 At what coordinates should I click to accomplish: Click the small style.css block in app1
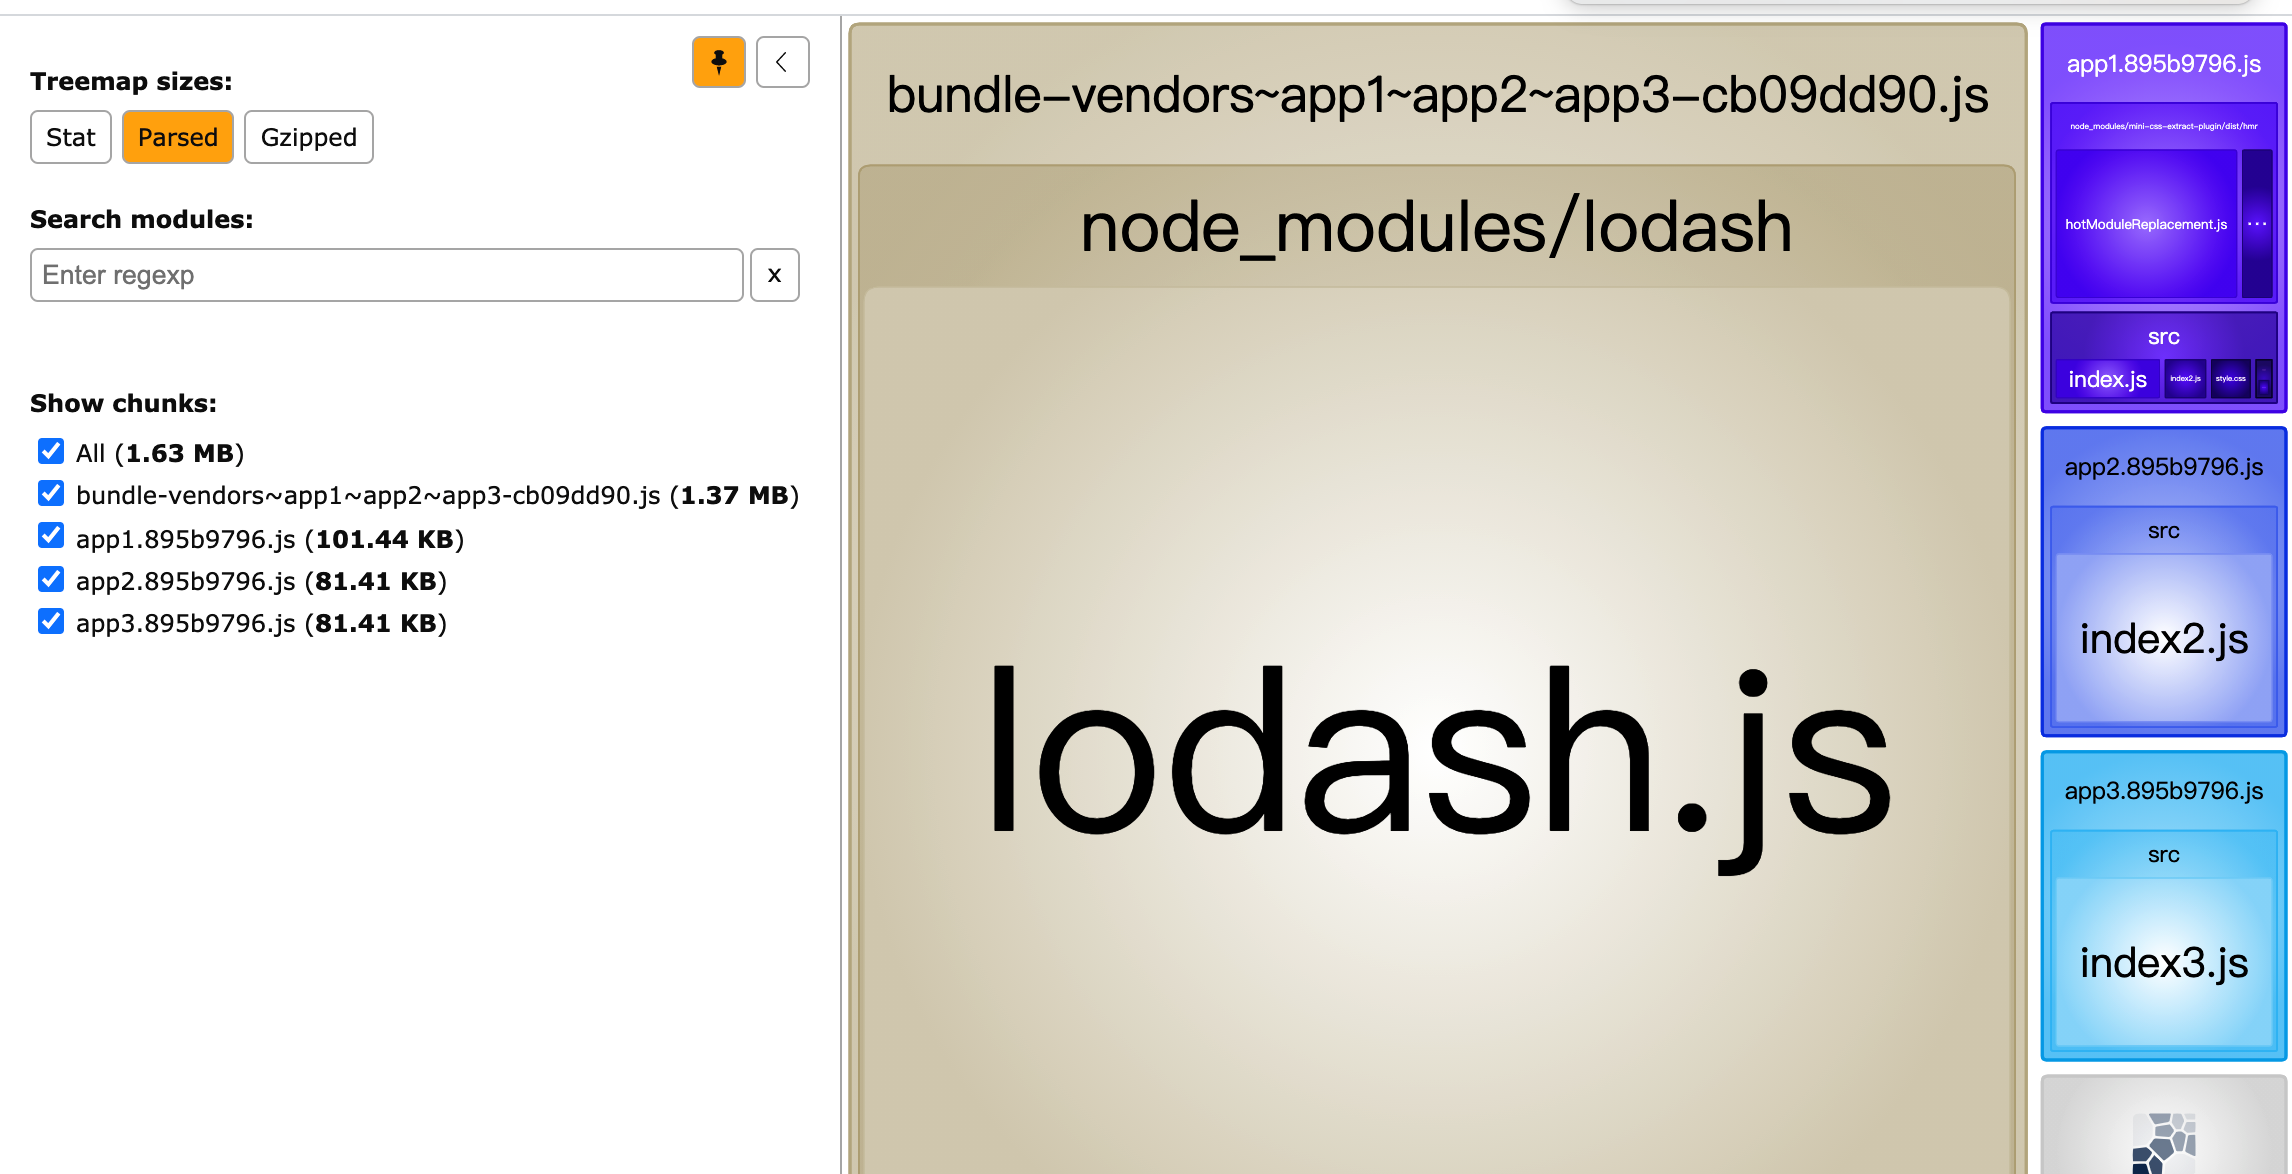(2231, 379)
